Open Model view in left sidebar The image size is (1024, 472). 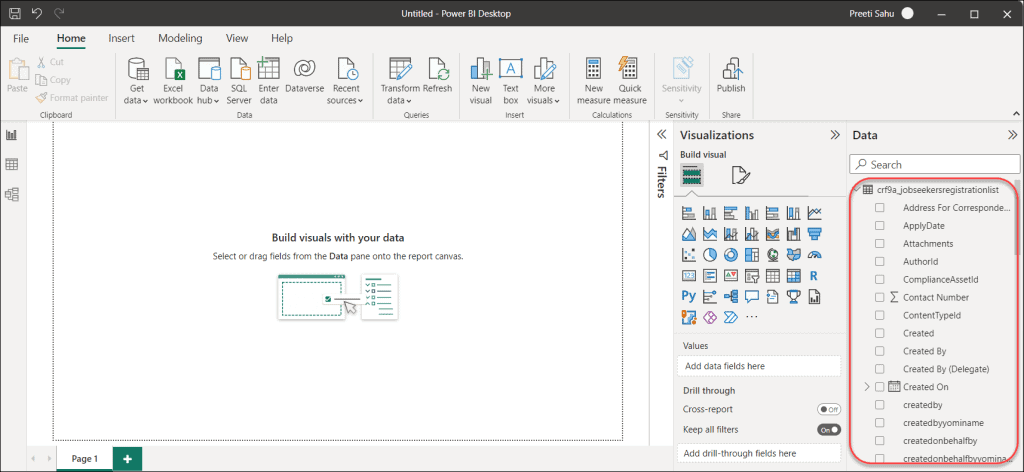[11, 194]
